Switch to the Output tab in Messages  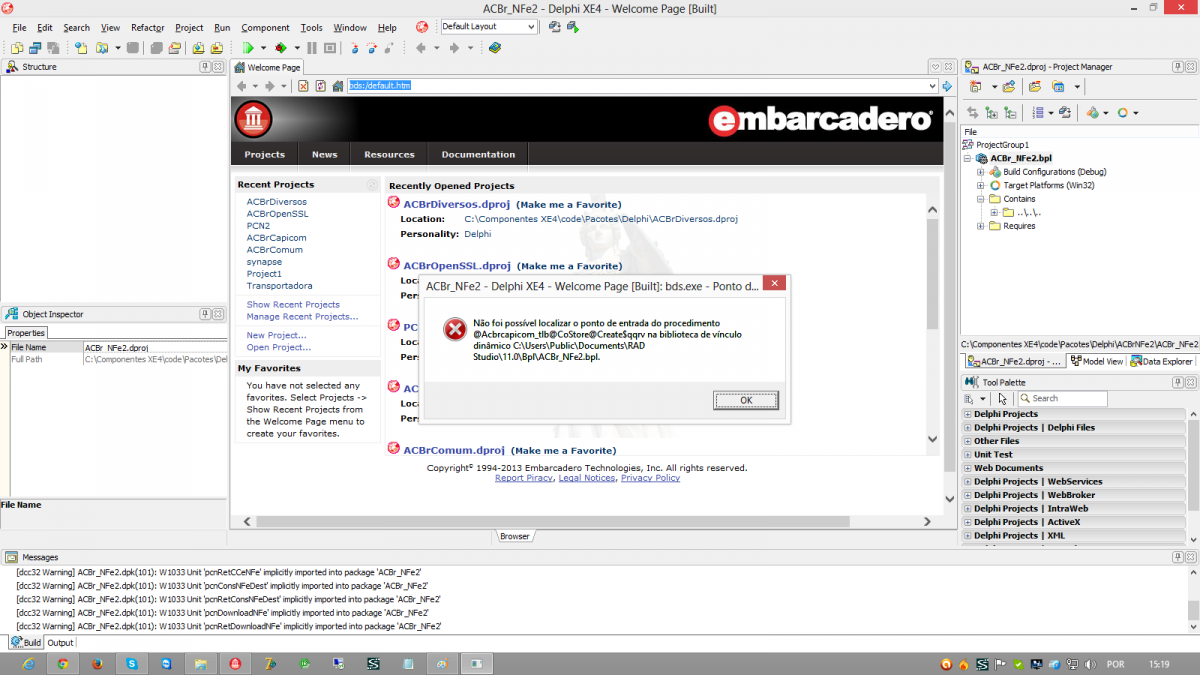60,643
